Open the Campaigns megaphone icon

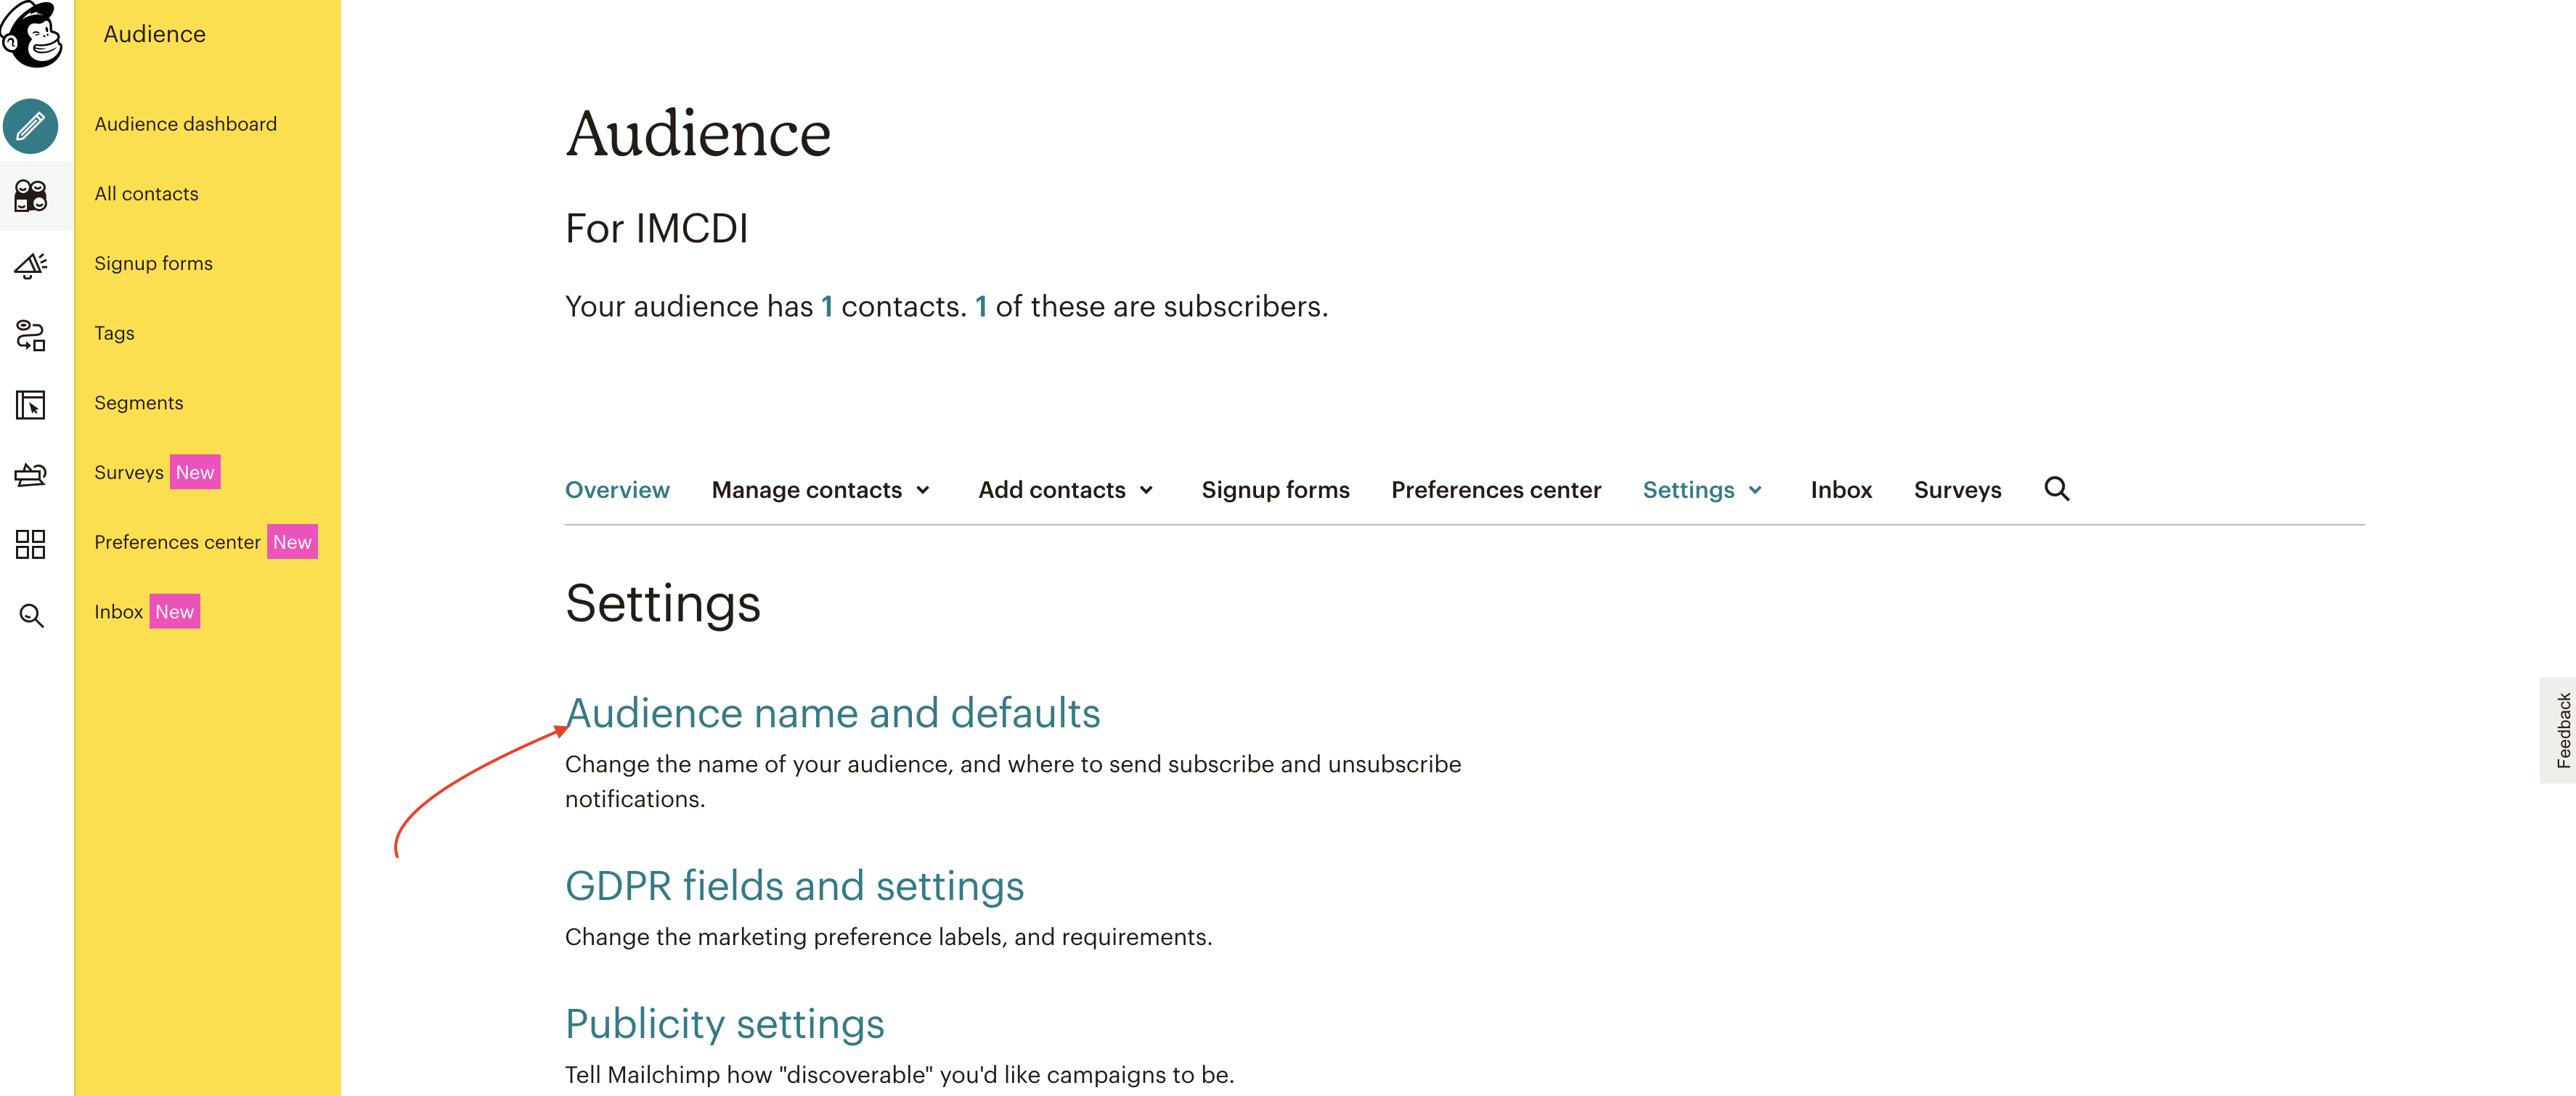click(31, 265)
